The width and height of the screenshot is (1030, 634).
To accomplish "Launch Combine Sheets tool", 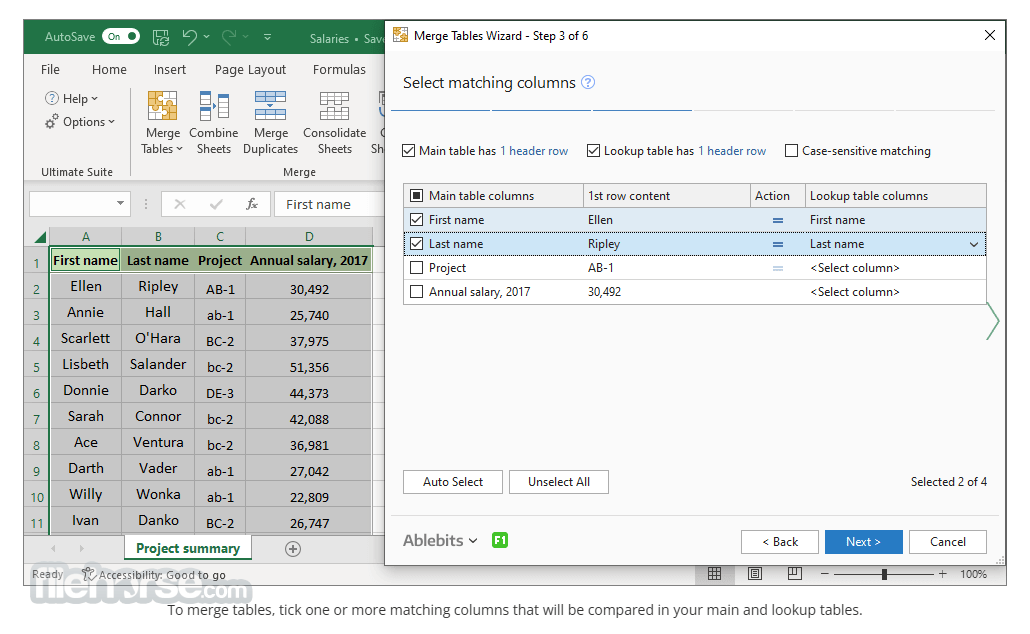I will tap(213, 123).
